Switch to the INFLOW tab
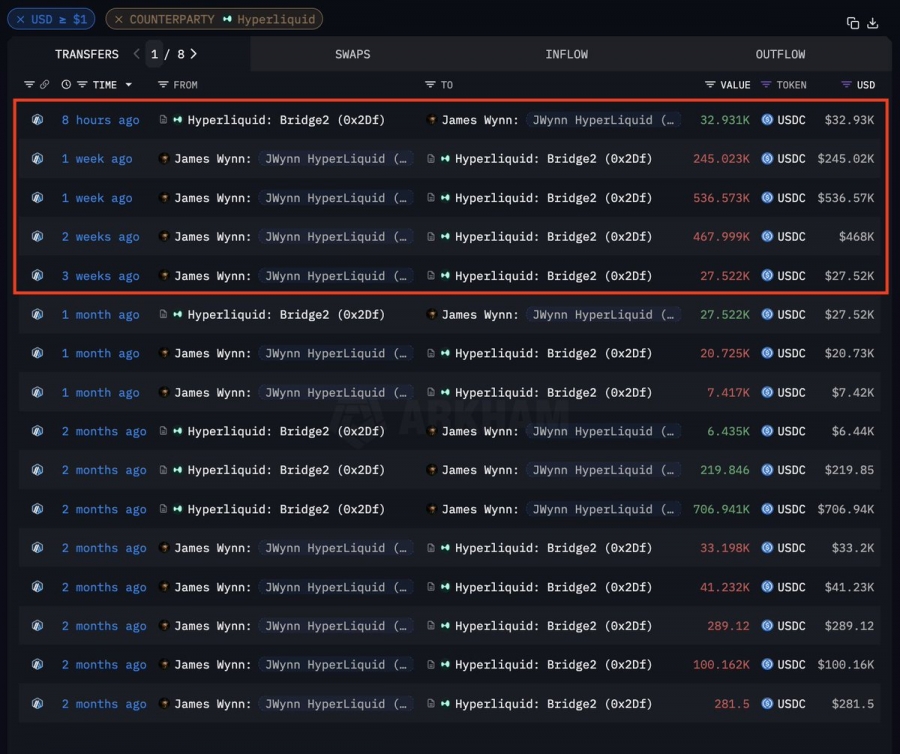This screenshot has height=754, width=900. pos(566,54)
